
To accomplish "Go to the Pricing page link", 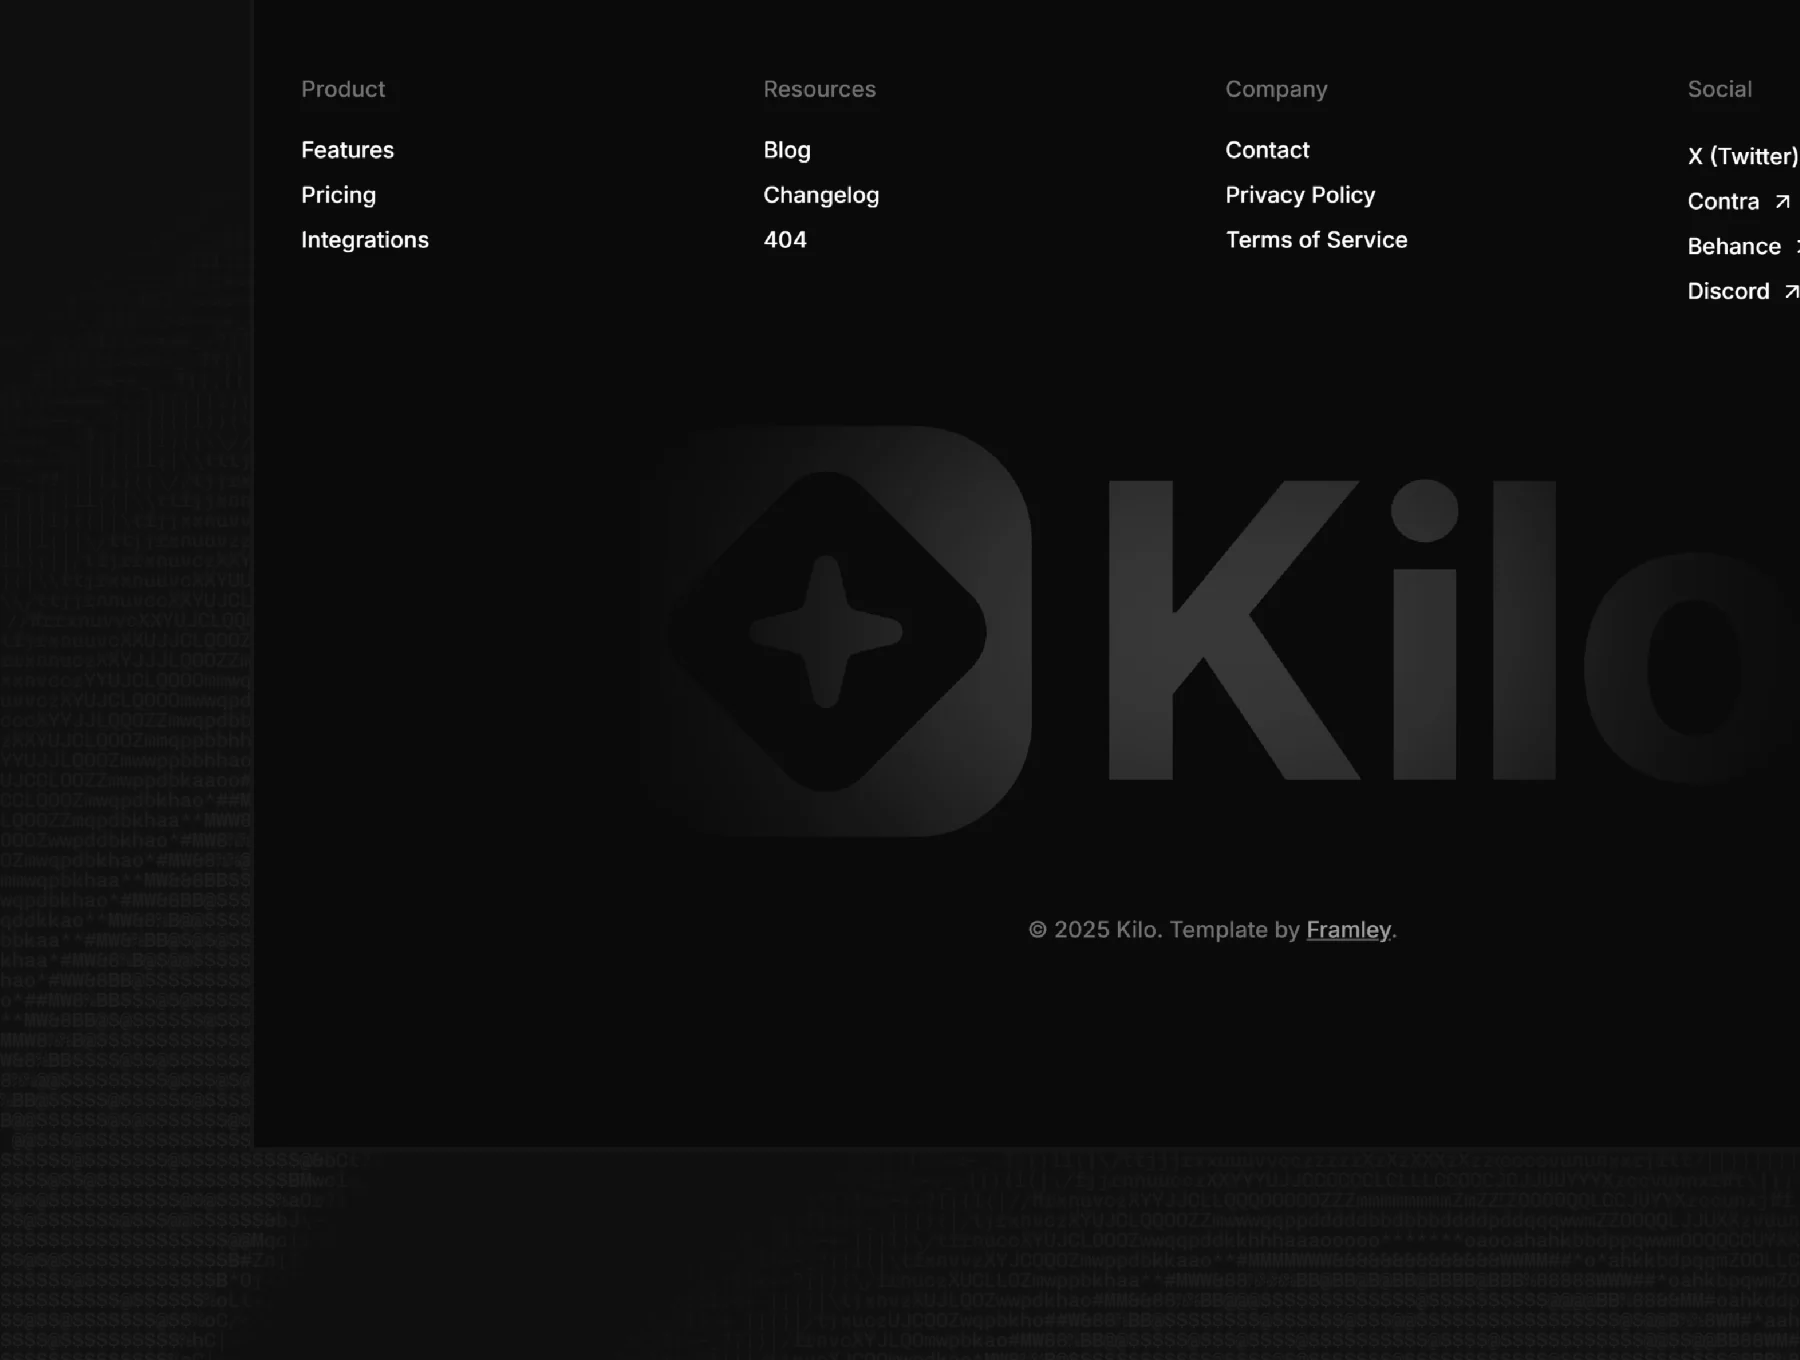I will click(338, 195).
